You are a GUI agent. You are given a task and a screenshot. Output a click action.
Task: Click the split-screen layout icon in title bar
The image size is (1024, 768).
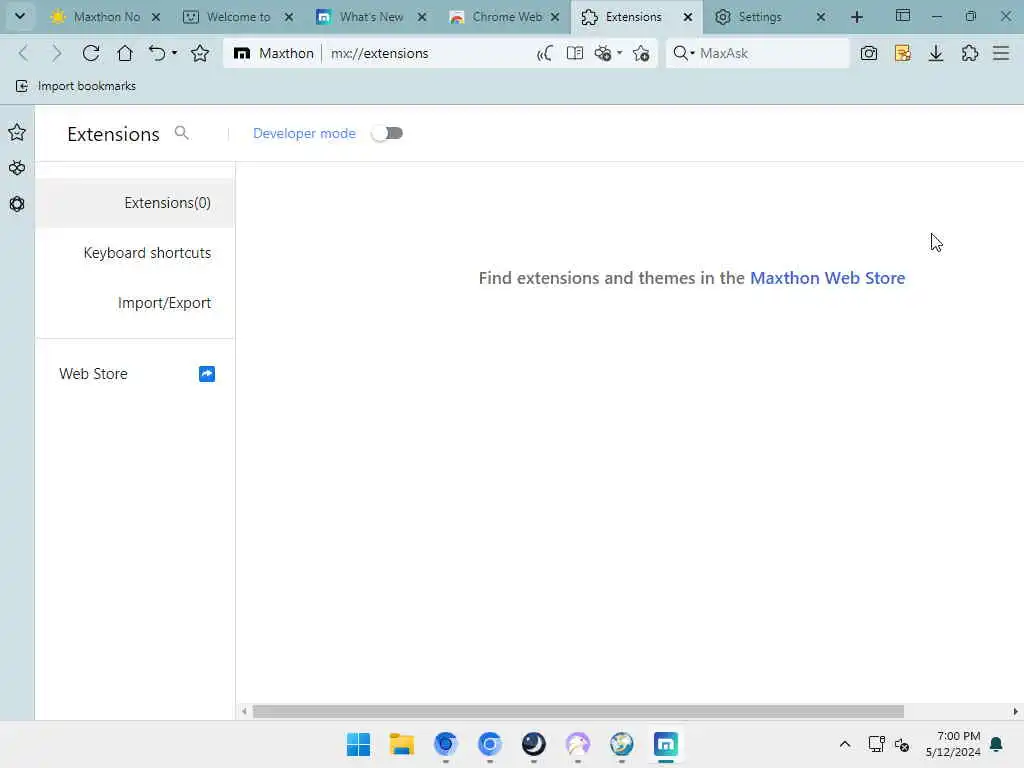click(x=903, y=16)
